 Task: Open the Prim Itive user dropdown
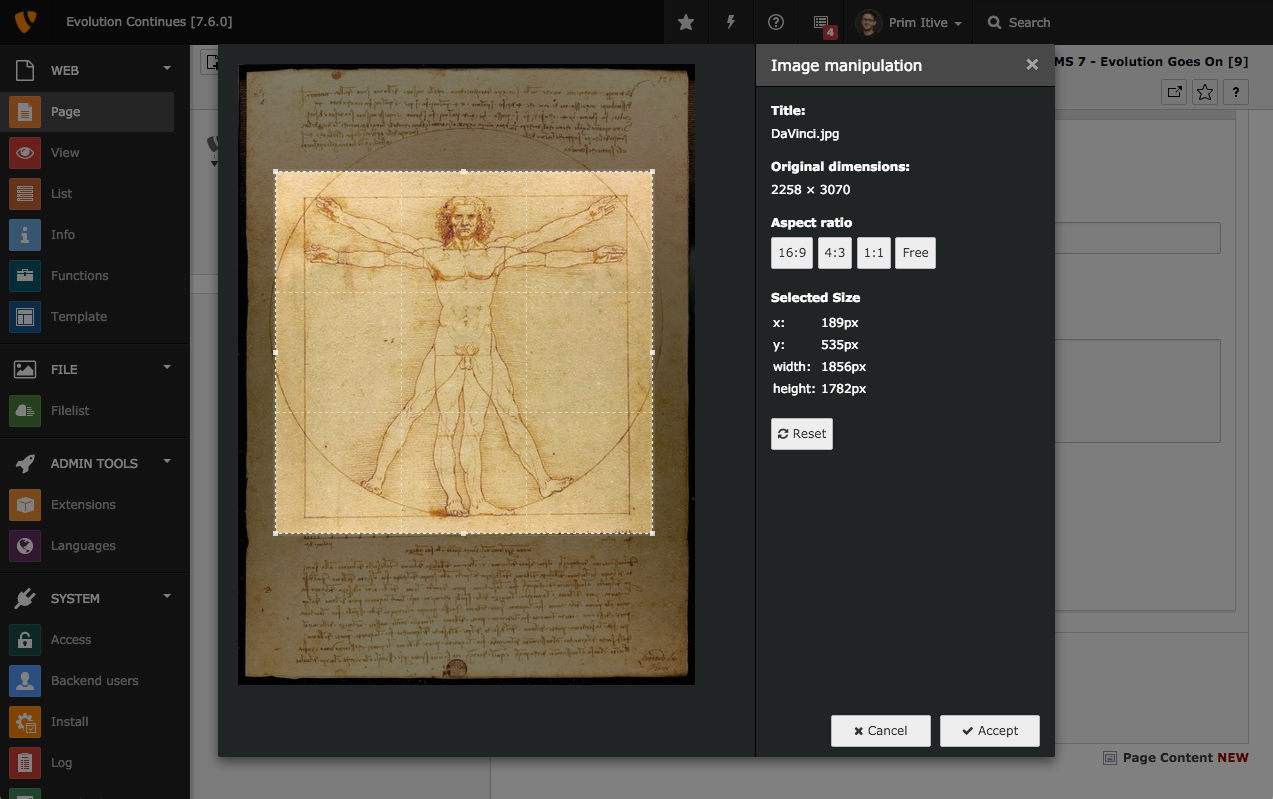tap(911, 22)
